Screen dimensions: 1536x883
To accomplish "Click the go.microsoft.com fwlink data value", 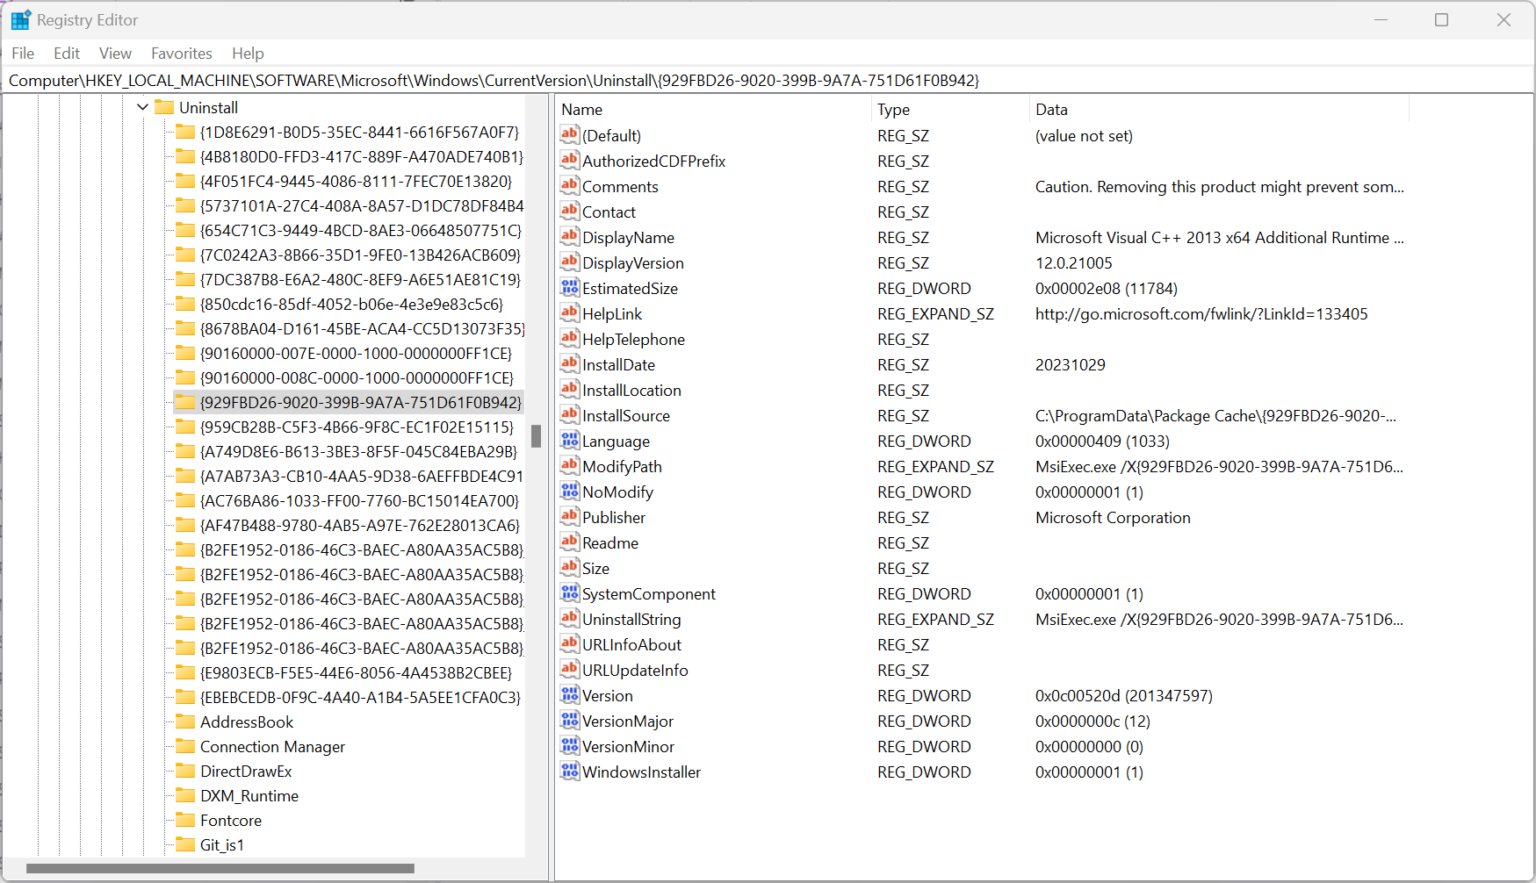I will click(x=1201, y=314).
